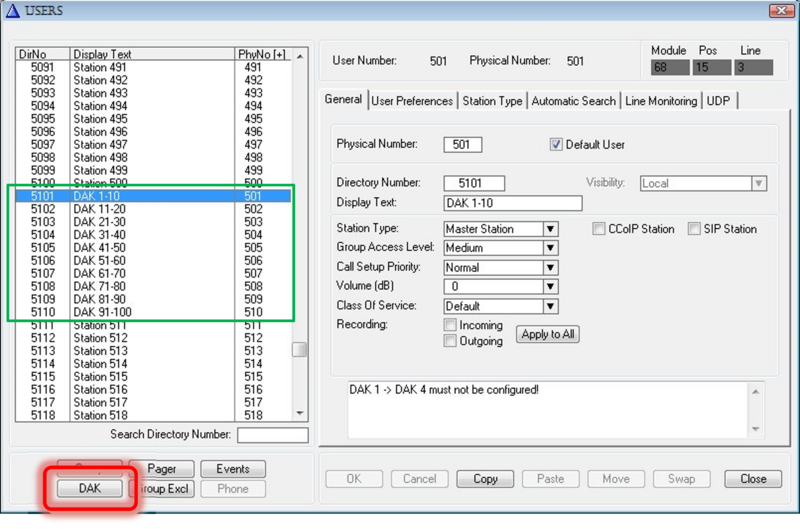Click the Physical Number input field
The width and height of the screenshot is (800, 529).
click(x=463, y=144)
